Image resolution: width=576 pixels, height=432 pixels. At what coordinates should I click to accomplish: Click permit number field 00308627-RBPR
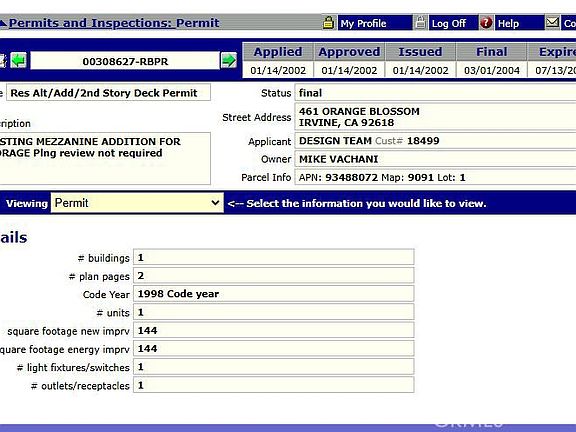click(x=125, y=61)
